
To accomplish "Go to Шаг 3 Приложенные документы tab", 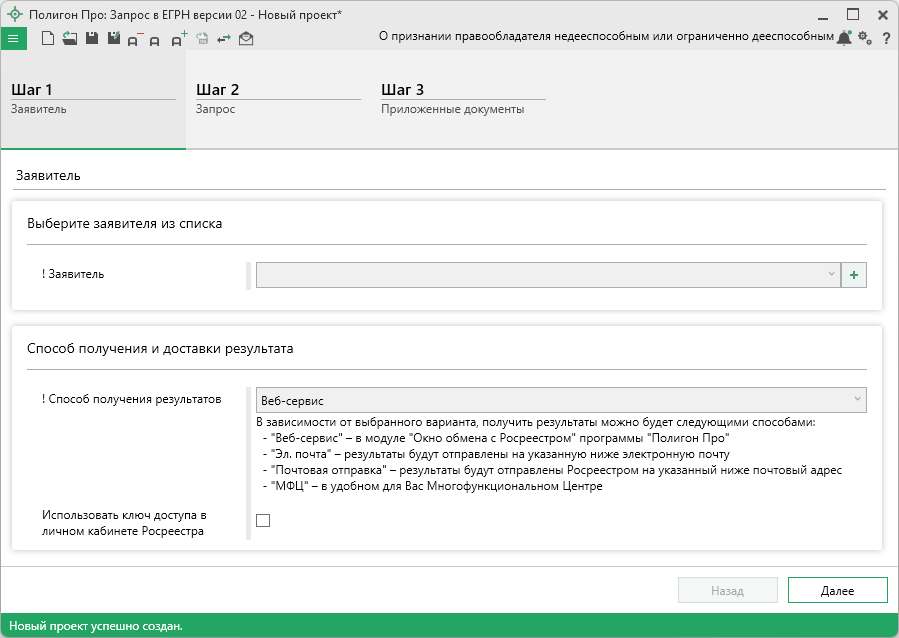I will point(462,99).
